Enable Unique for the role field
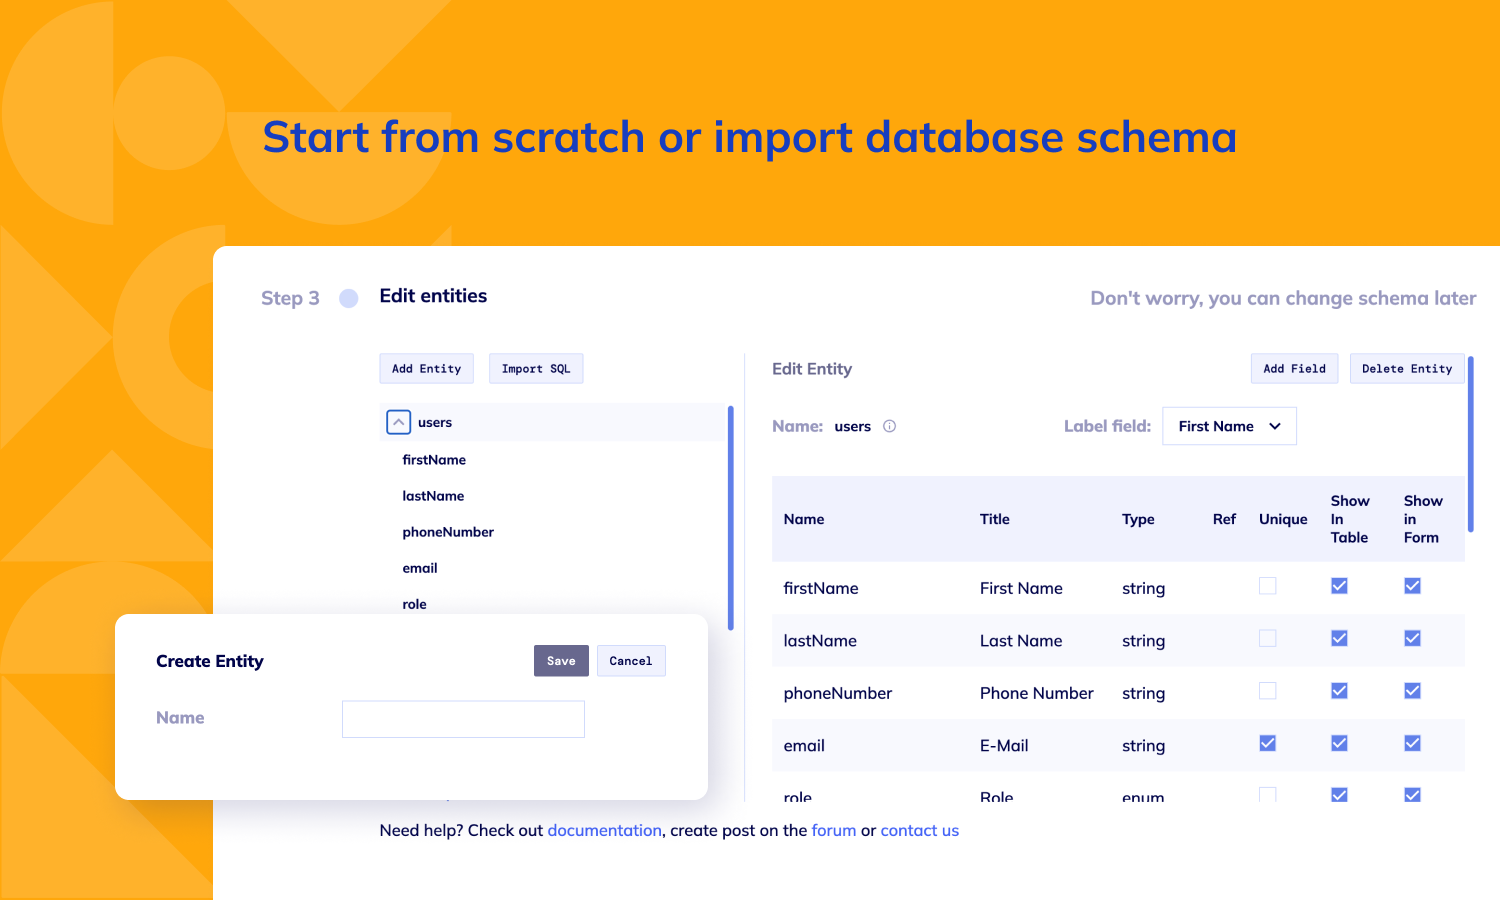Viewport: 1500px width, 900px height. click(1267, 795)
